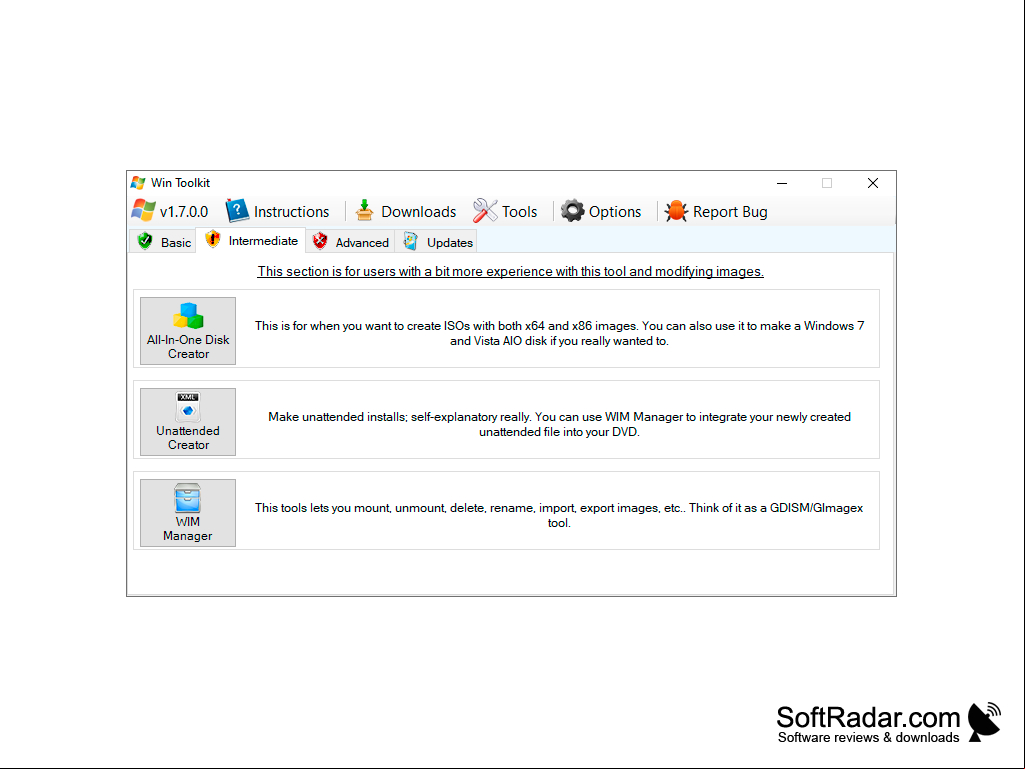Viewport: 1025px width, 769px height.
Task: Click the Updates tab icon
Action: click(x=411, y=241)
